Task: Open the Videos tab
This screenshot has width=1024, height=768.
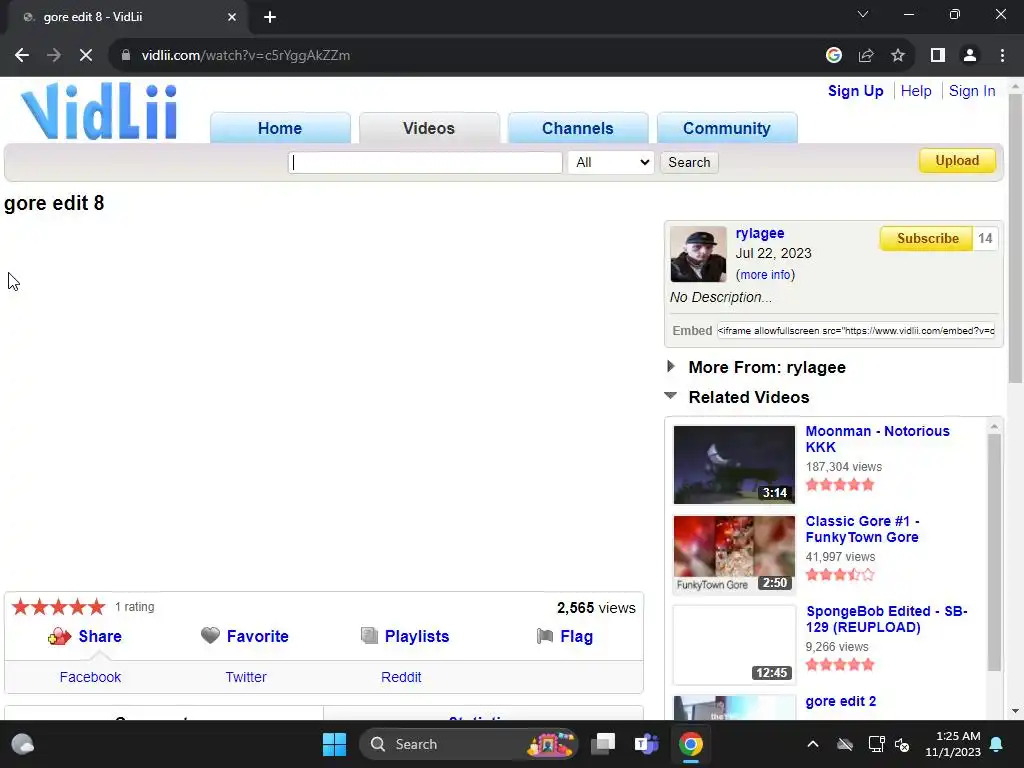Action: click(429, 128)
